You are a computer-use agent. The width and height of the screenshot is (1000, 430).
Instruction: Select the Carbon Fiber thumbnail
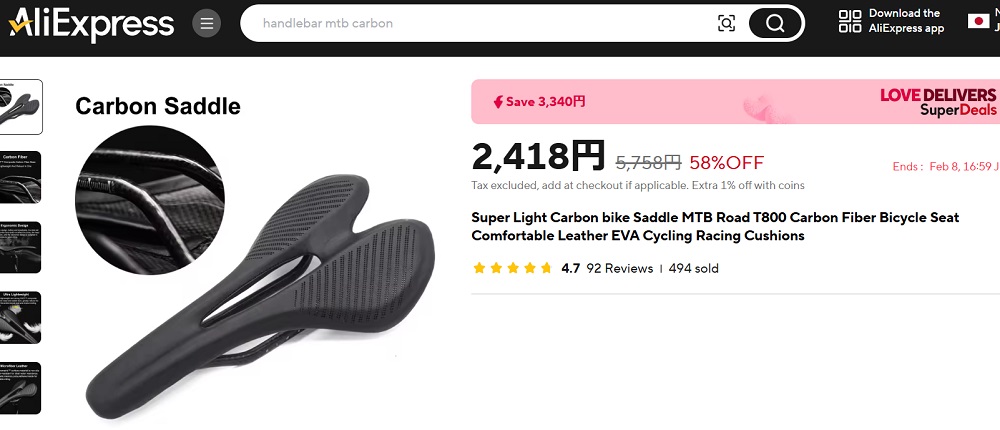tap(20, 177)
